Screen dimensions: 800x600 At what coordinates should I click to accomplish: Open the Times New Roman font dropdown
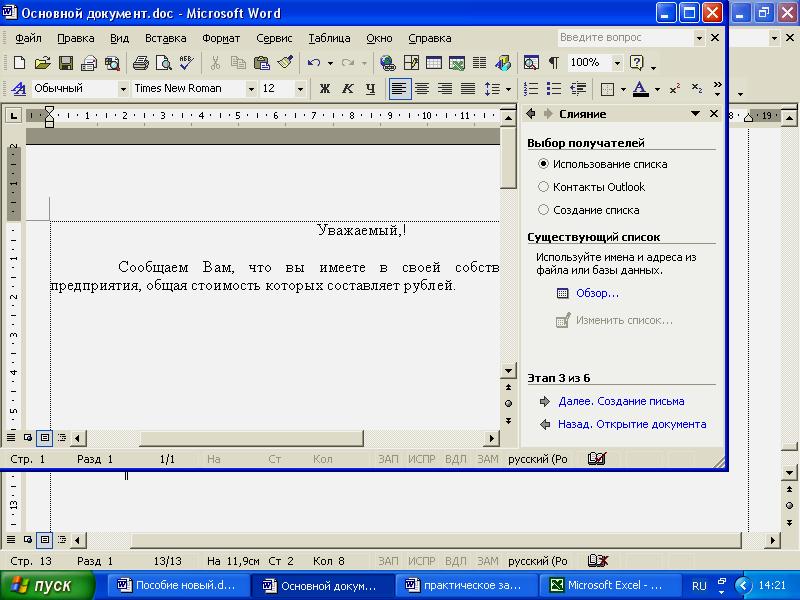pyautogui.click(x=251, y=89)
